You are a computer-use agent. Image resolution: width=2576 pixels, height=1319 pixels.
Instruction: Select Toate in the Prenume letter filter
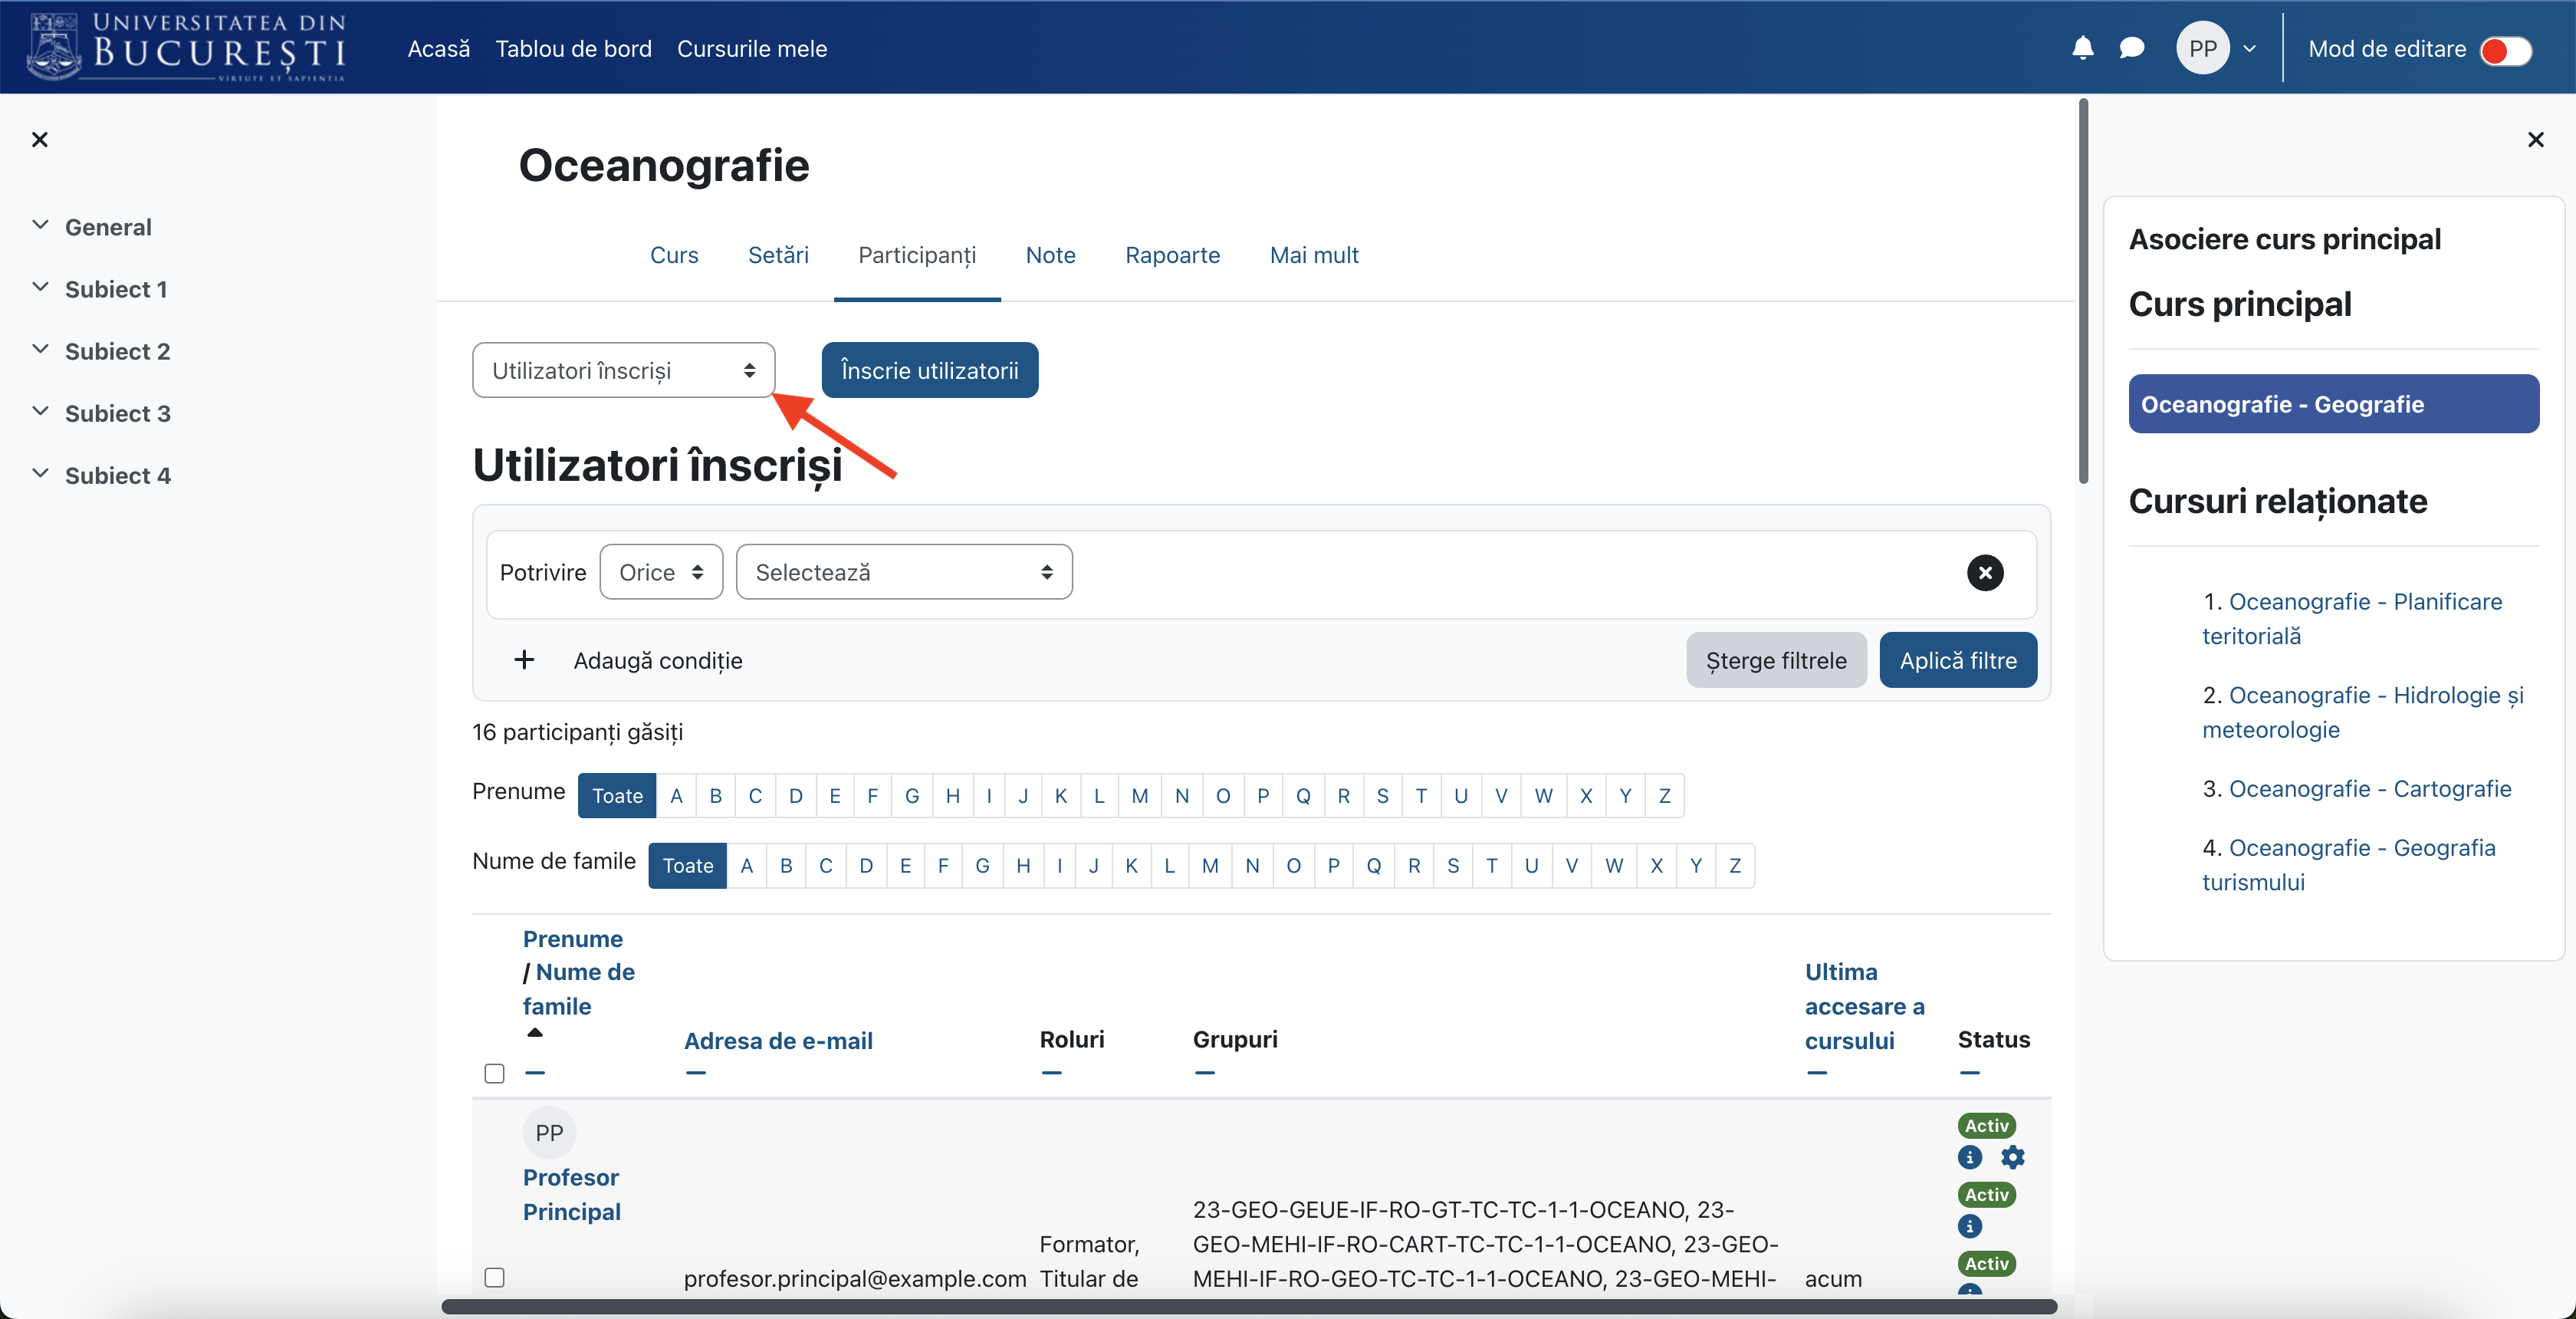pyautogui.click(x=617, y=795)
